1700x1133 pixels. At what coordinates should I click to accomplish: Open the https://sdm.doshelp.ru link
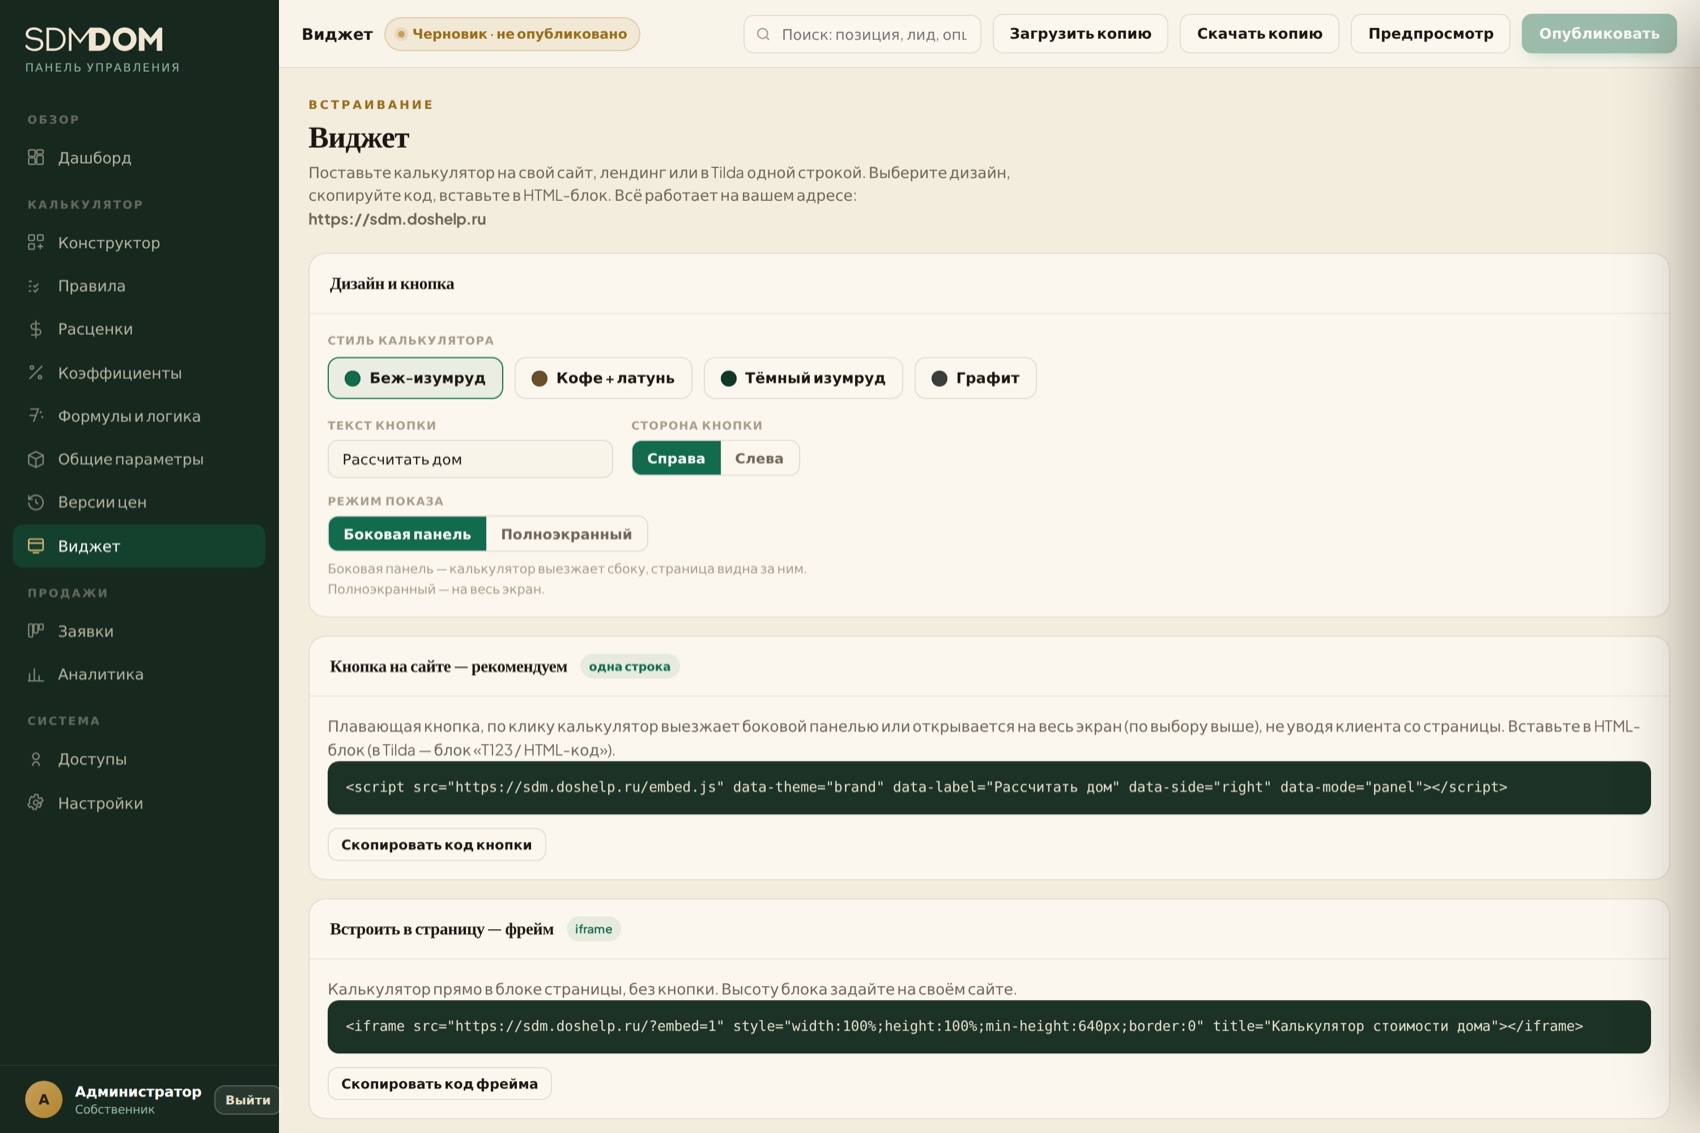coord(397,219)
